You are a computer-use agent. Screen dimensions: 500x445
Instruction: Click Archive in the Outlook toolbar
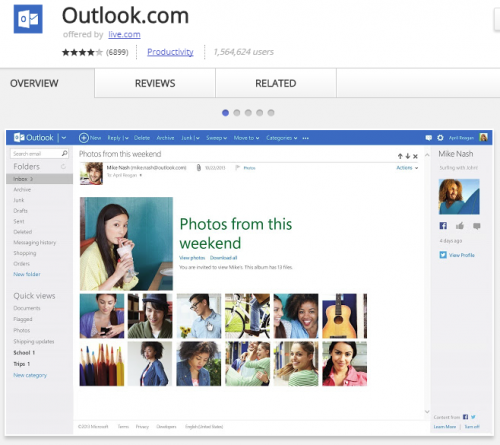click(x=165, y=138)
